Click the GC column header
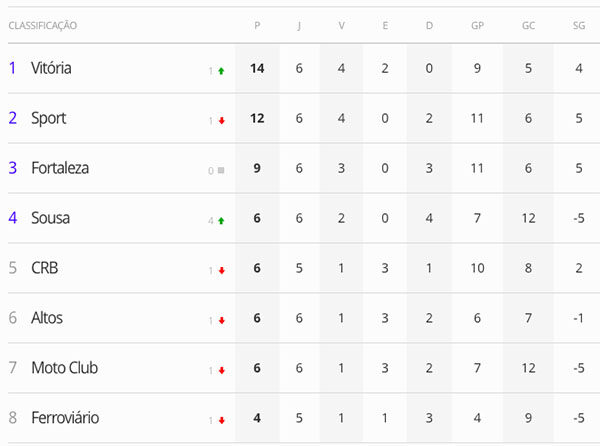 [528, 26]
